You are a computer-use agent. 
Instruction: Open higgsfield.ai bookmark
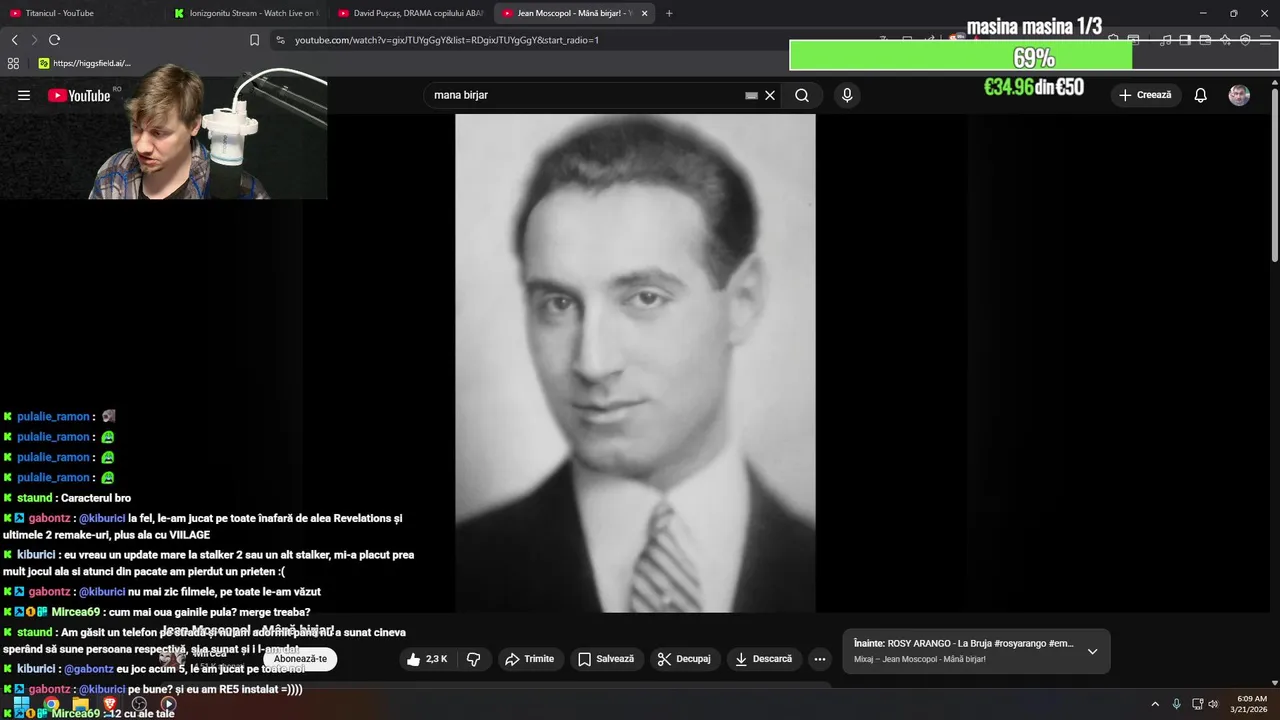coord(85,63)
